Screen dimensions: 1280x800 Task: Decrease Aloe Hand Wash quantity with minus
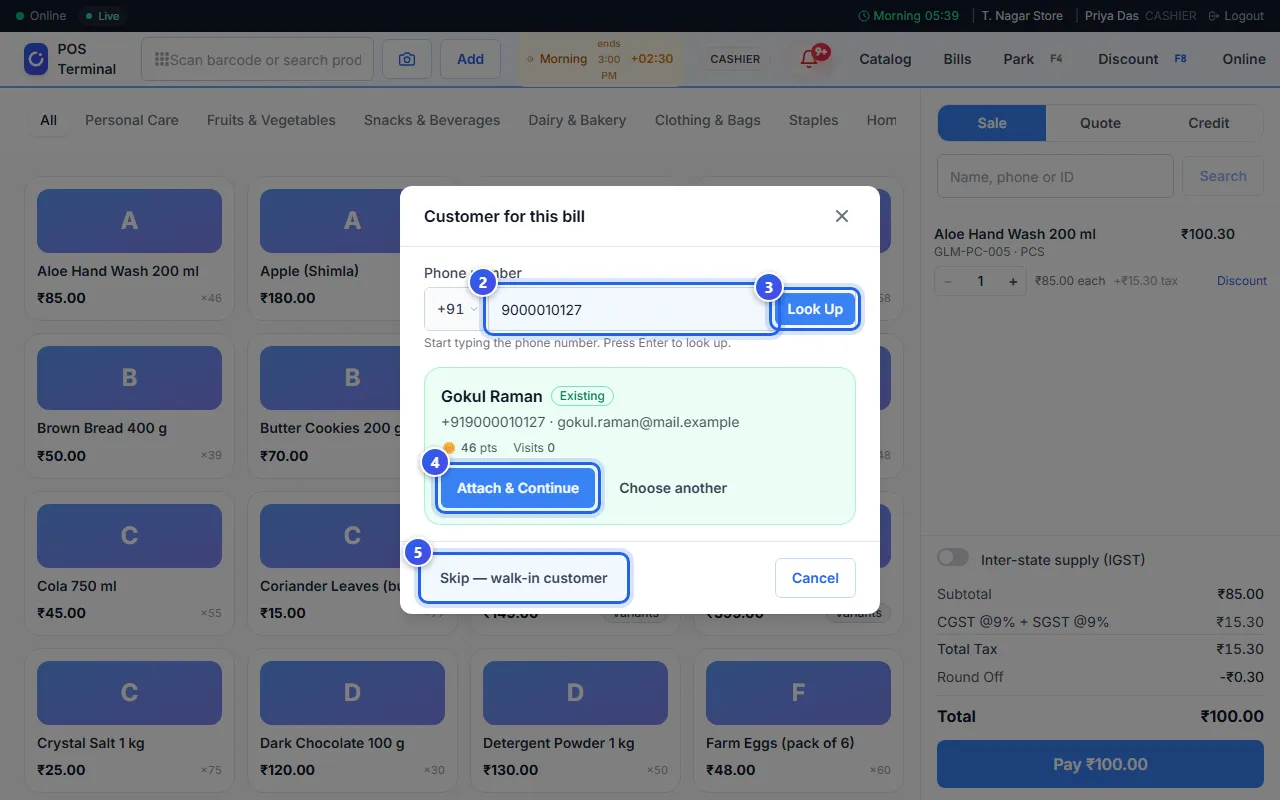click(948, 281)
